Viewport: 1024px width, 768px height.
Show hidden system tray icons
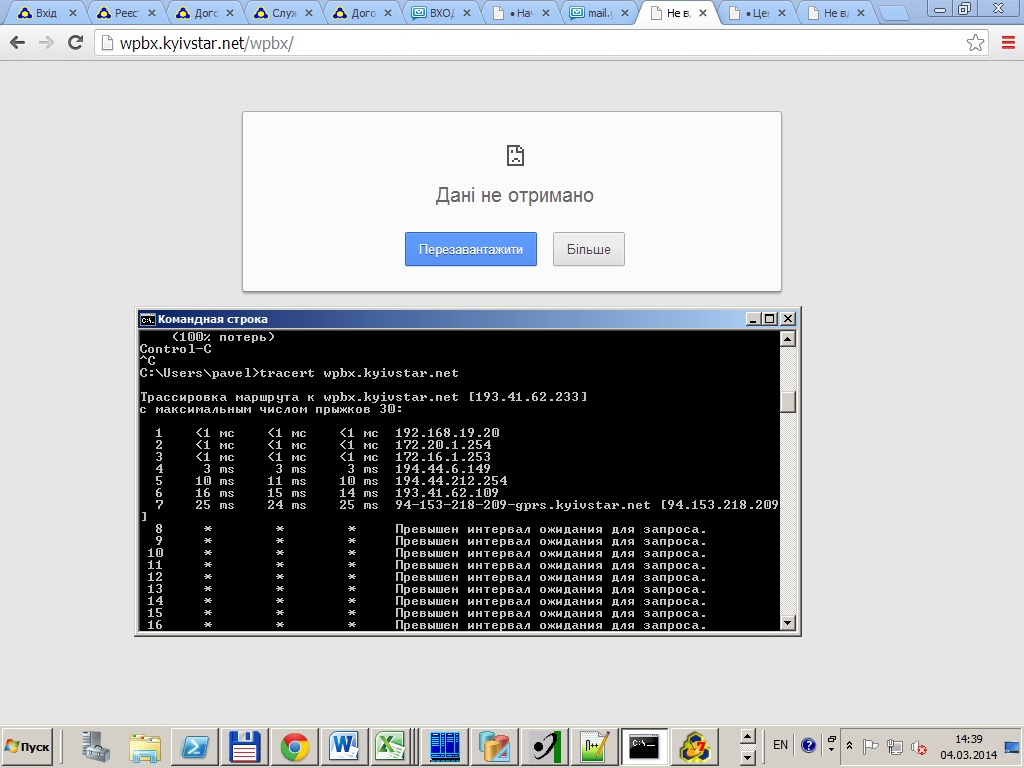click(x=849, y=746)
